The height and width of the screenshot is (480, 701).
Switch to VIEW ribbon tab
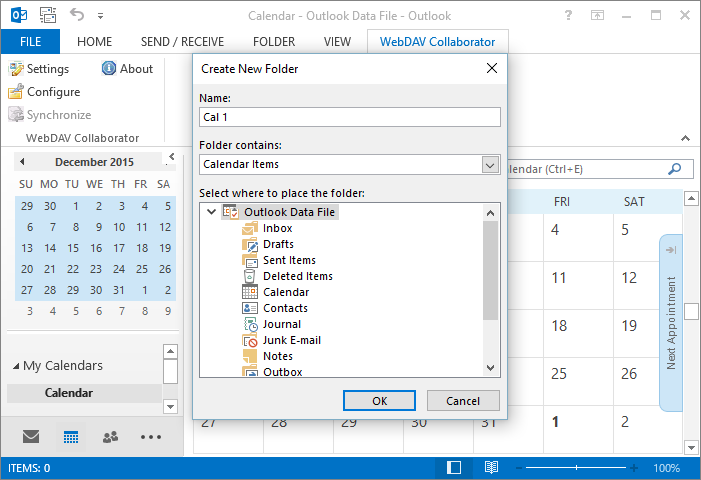(337, 42)
